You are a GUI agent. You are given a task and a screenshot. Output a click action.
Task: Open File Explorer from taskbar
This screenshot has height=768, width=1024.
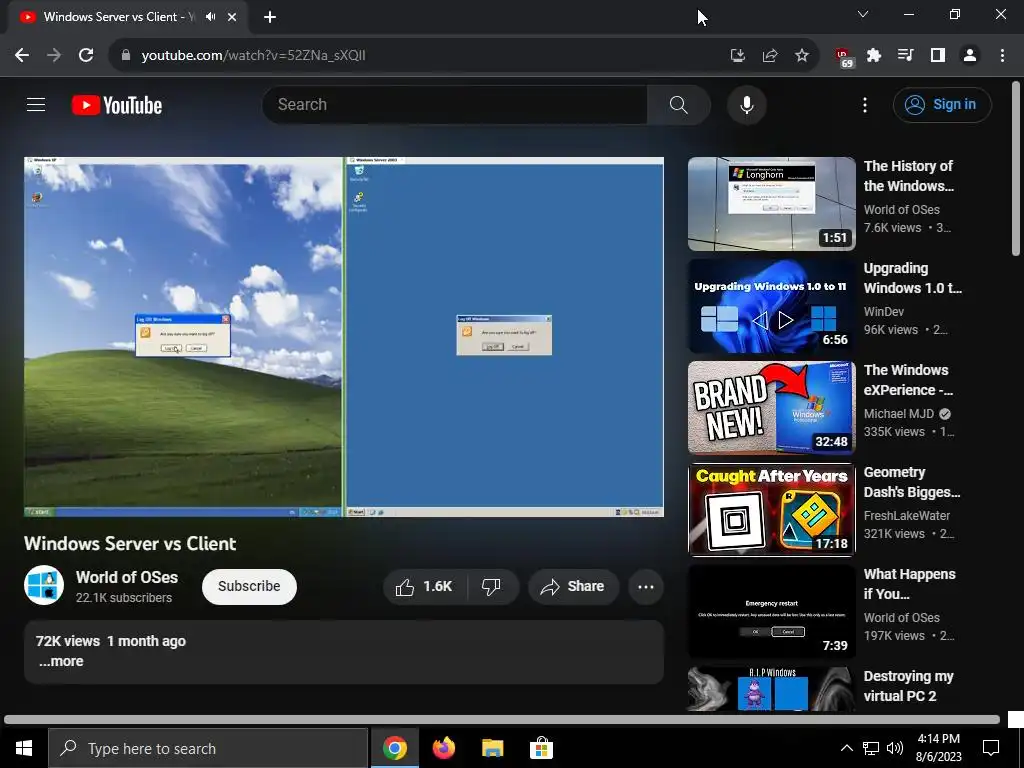(492, 748)
